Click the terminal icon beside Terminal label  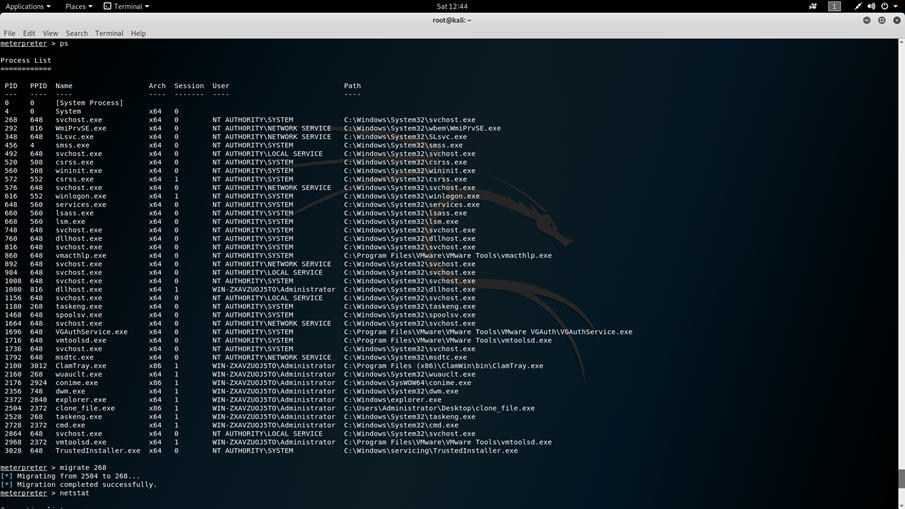coord(107,6)
